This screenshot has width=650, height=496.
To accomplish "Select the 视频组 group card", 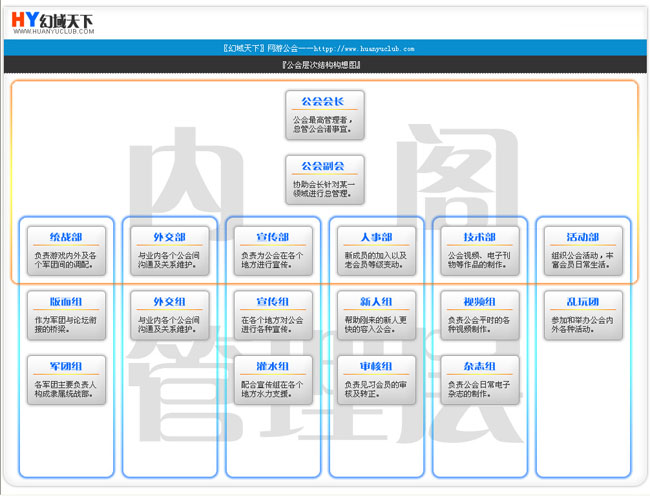I will tap(480, 316).
